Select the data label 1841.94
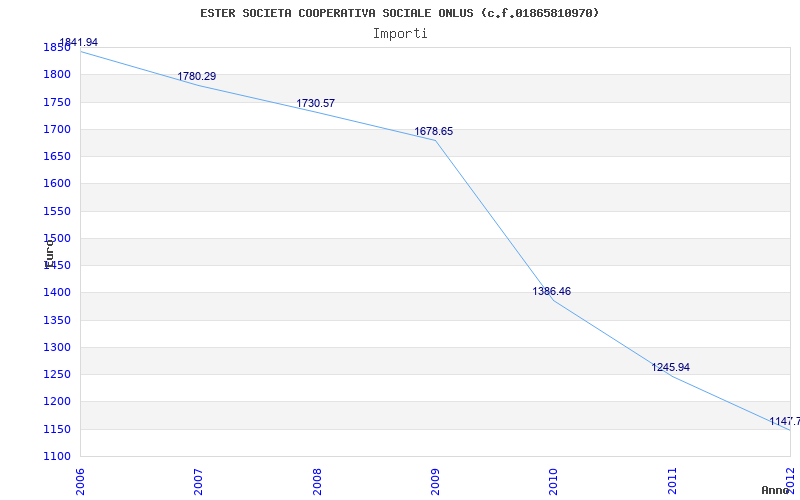The height and width of the screenshot is (500, 800). pyautogui.click(x=79, y=42)
